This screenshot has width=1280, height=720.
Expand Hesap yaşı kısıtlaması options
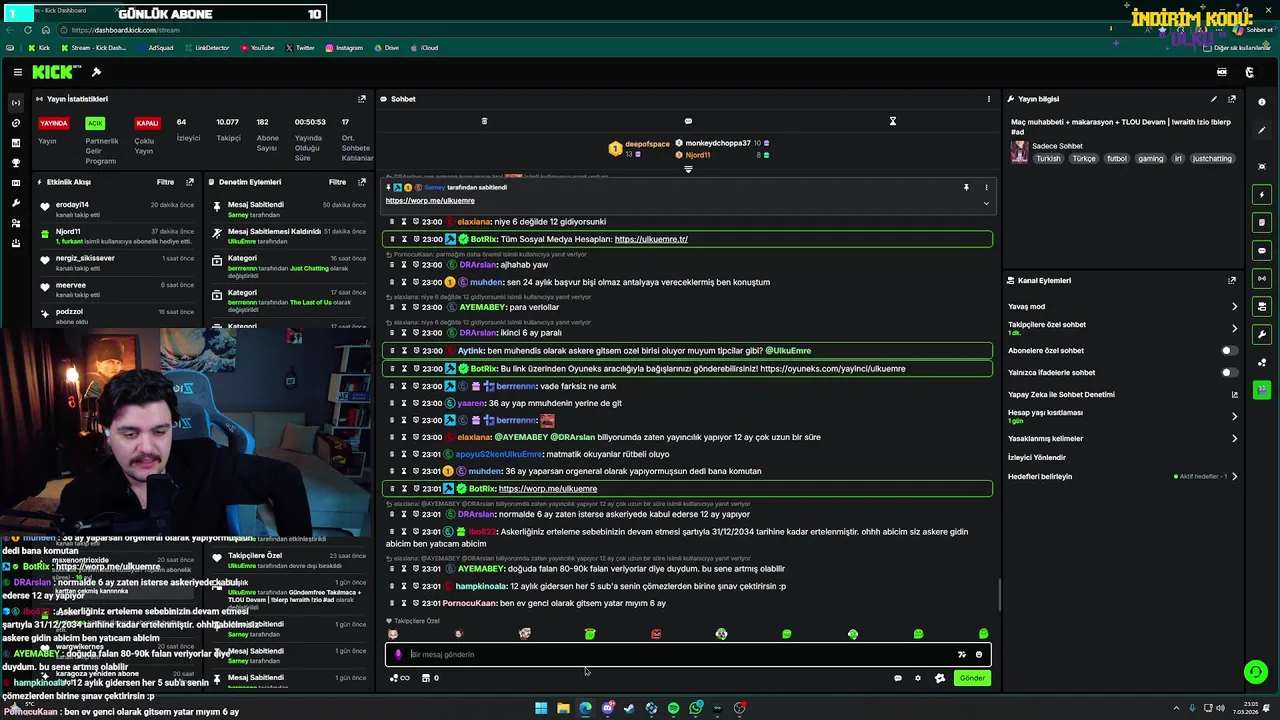pyautogui.click(x=1234, y=416)
